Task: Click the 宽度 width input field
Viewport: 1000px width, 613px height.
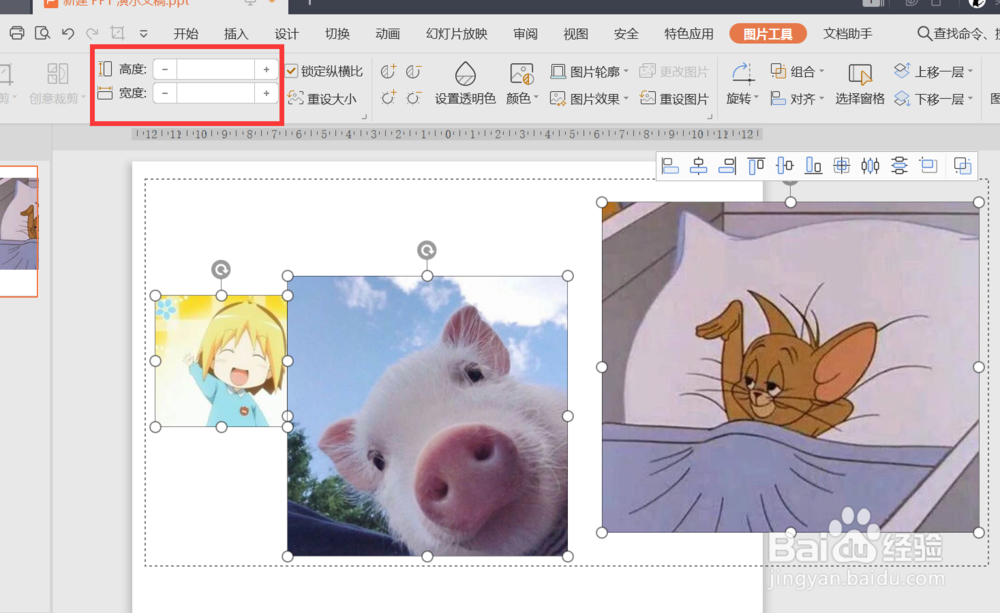Action: (216, 93)
